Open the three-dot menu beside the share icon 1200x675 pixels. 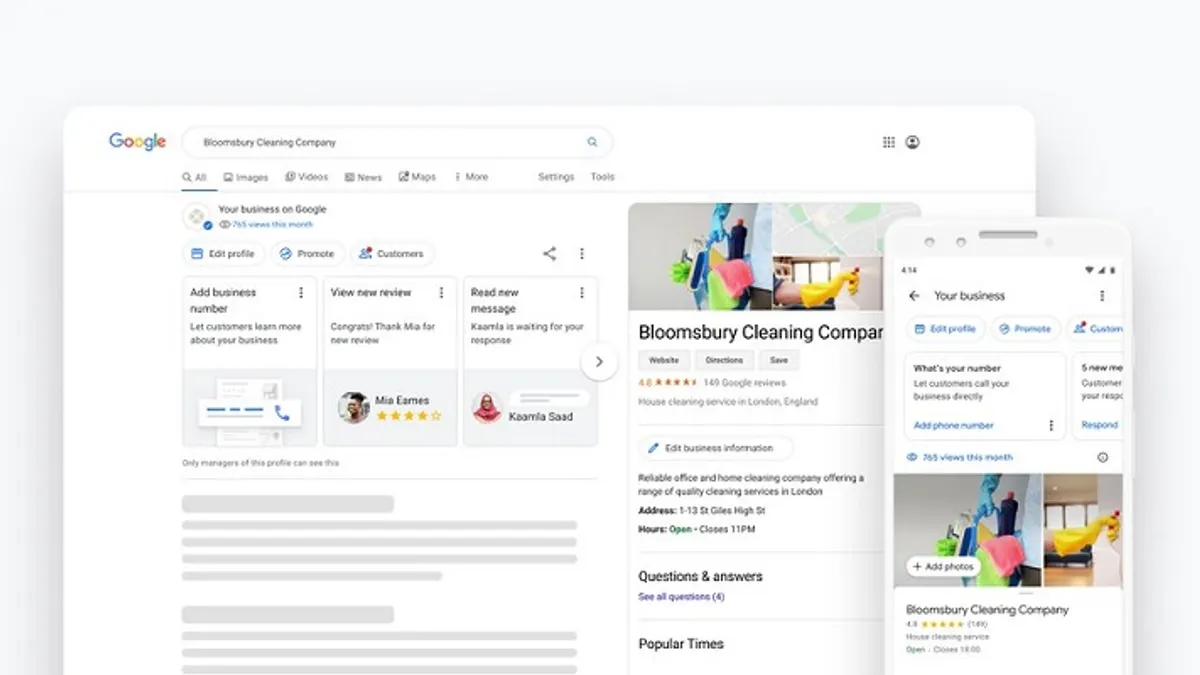point(581,254)
